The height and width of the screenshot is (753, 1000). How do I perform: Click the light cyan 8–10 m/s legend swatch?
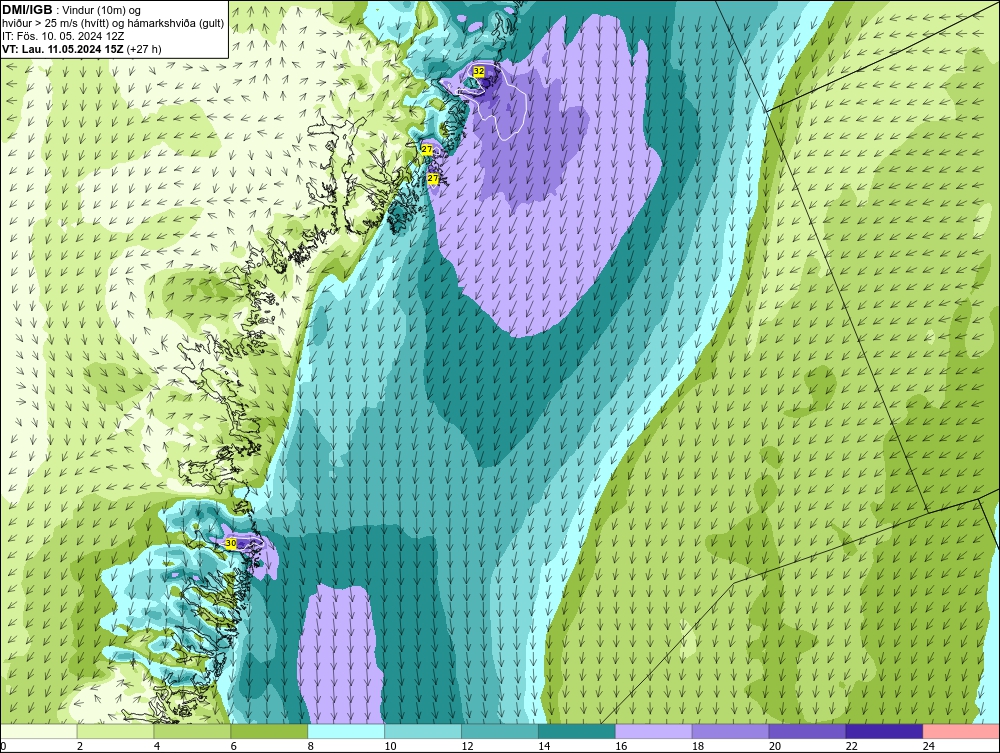[x=346, y=731]
